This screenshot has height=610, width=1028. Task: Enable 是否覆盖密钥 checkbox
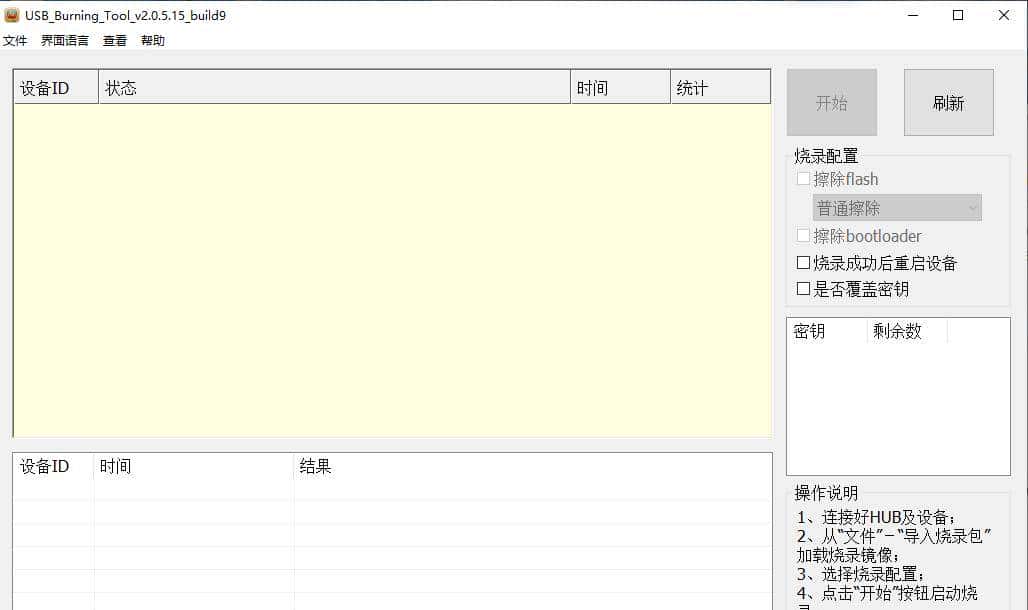tap(803, 289)
